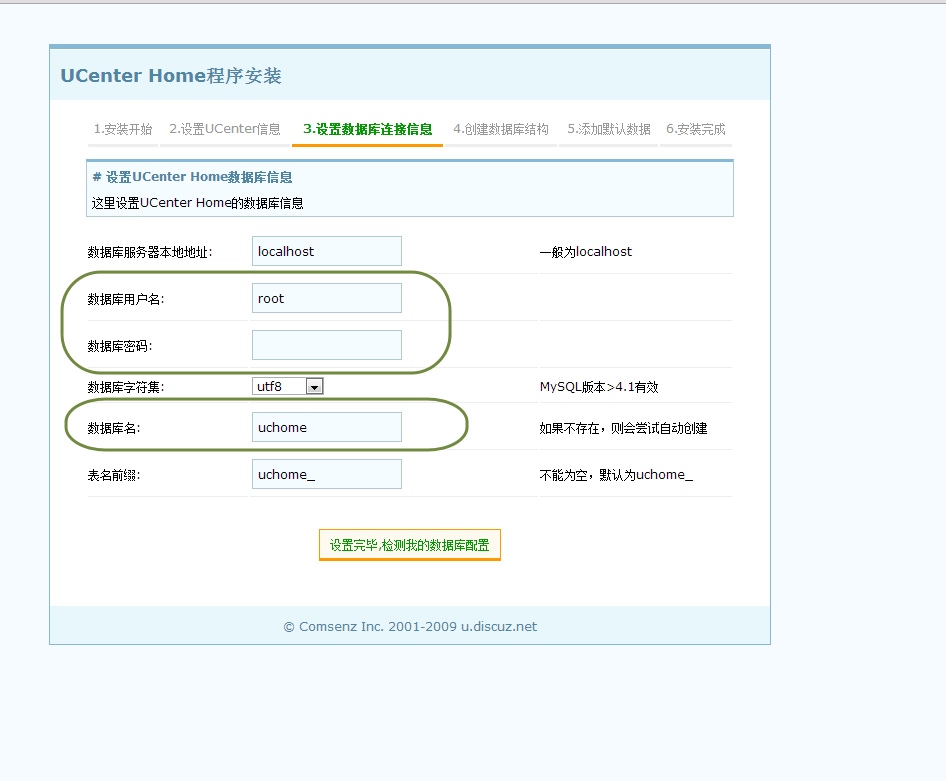Click the hint 如果不存在，则会尝试自动创建
The height and width of the screenshot is (781, 946).
(623, 428)
